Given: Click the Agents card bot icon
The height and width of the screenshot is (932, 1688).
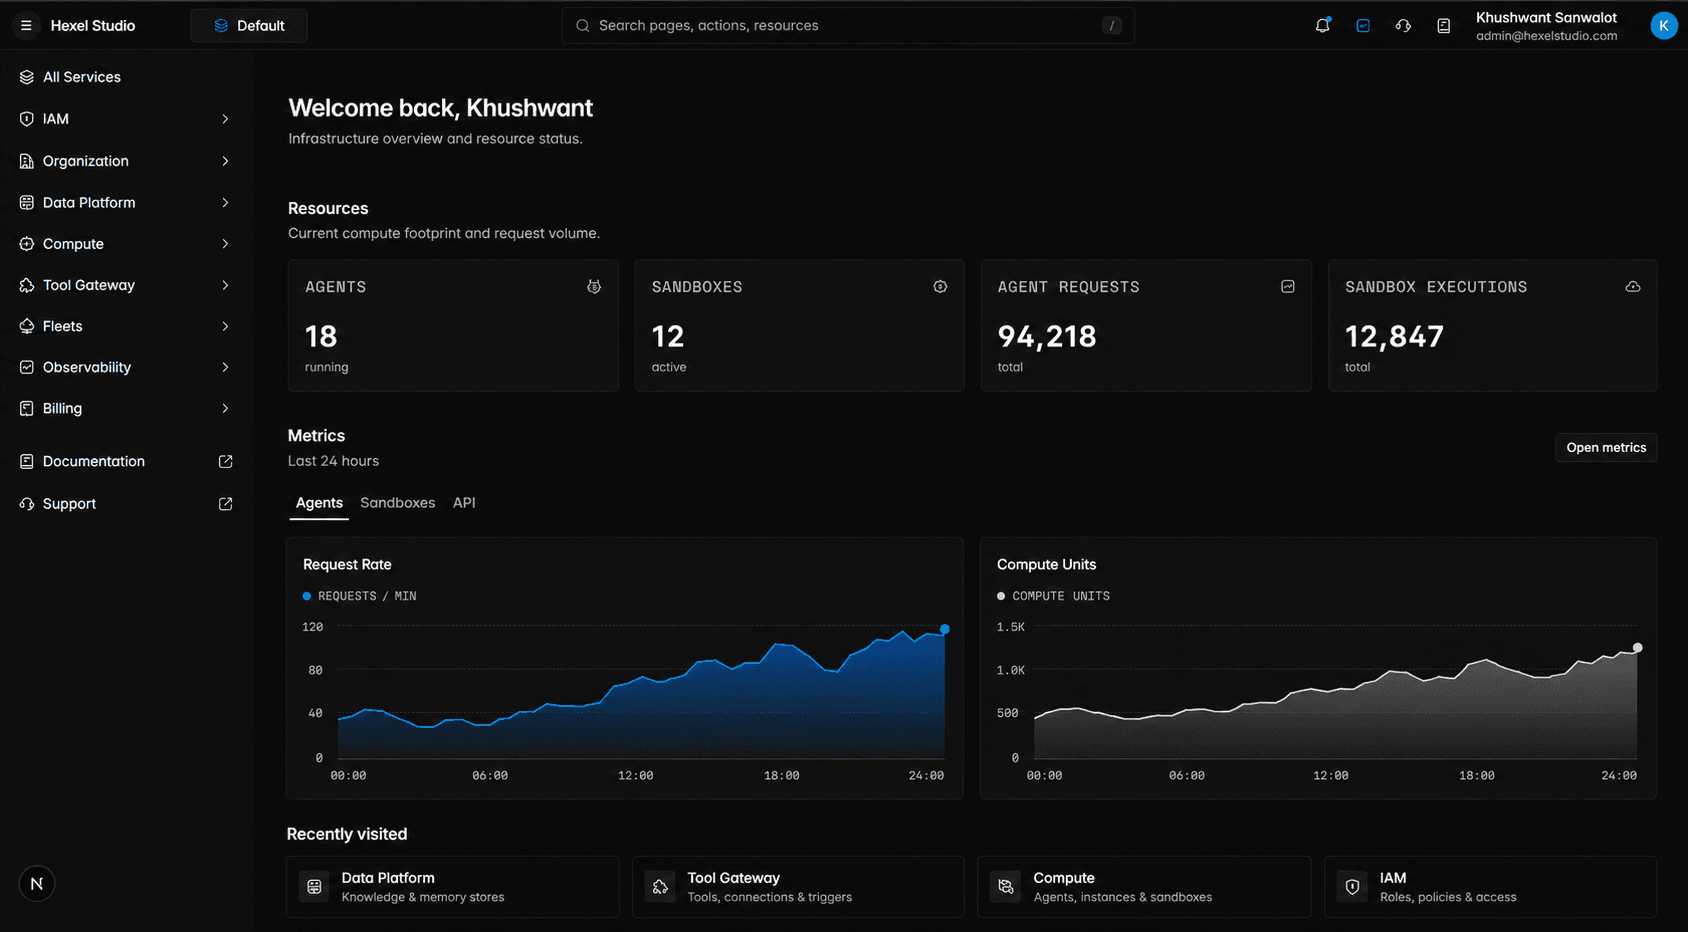Looking at the screenshot, I should pos(594,287).
